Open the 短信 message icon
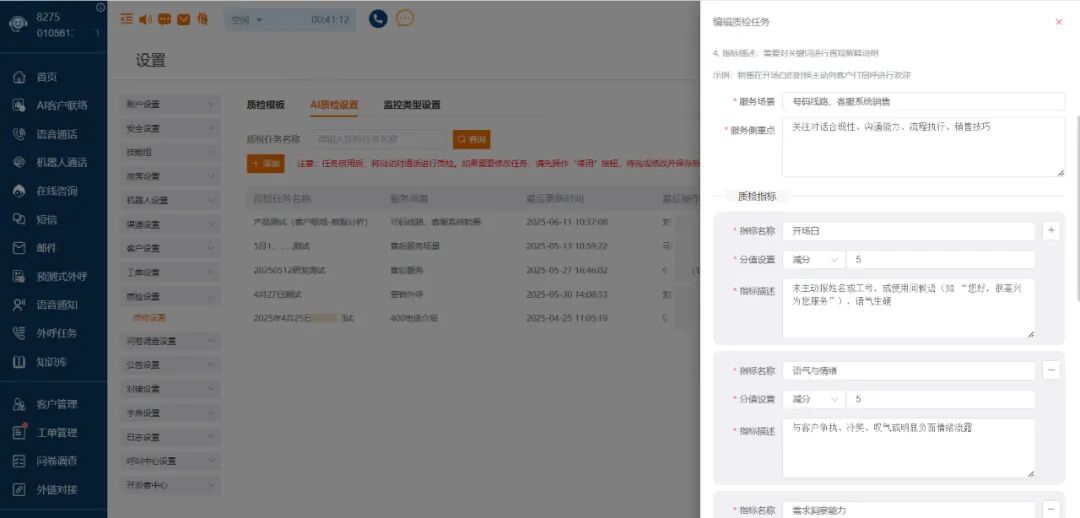 (x=19, y=220)
